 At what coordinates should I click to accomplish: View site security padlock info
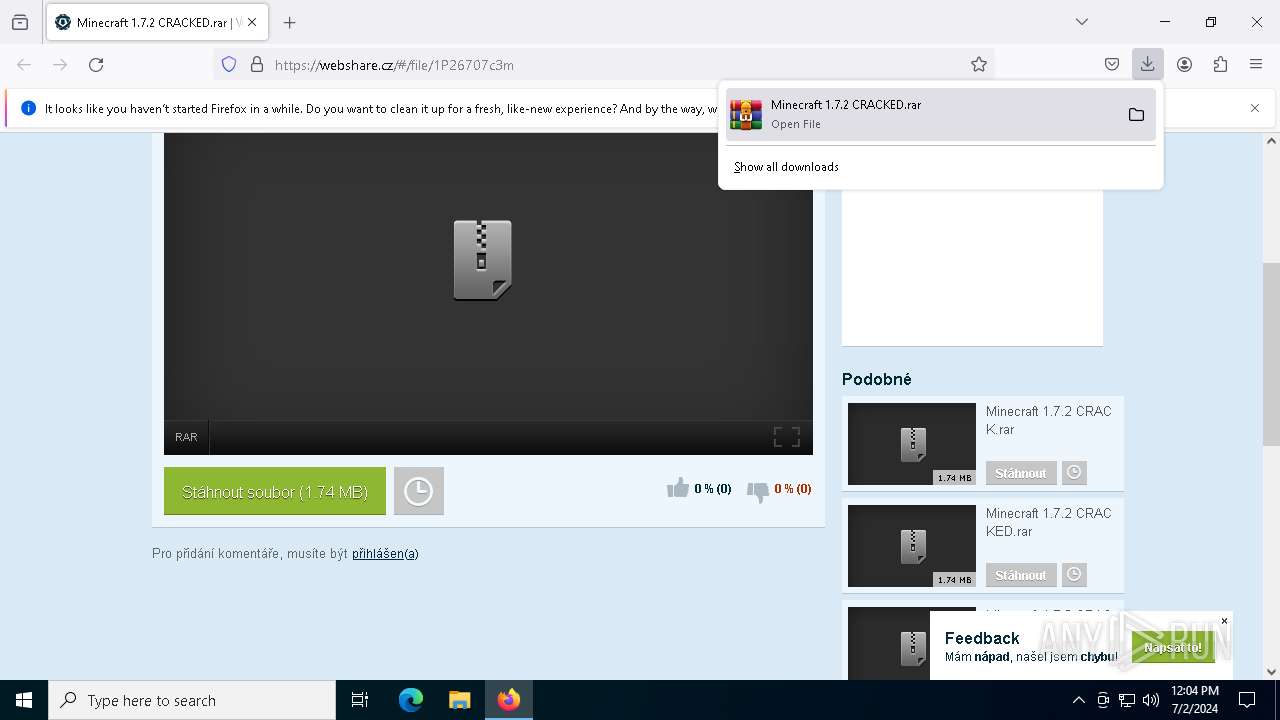(x=257, y=64)
